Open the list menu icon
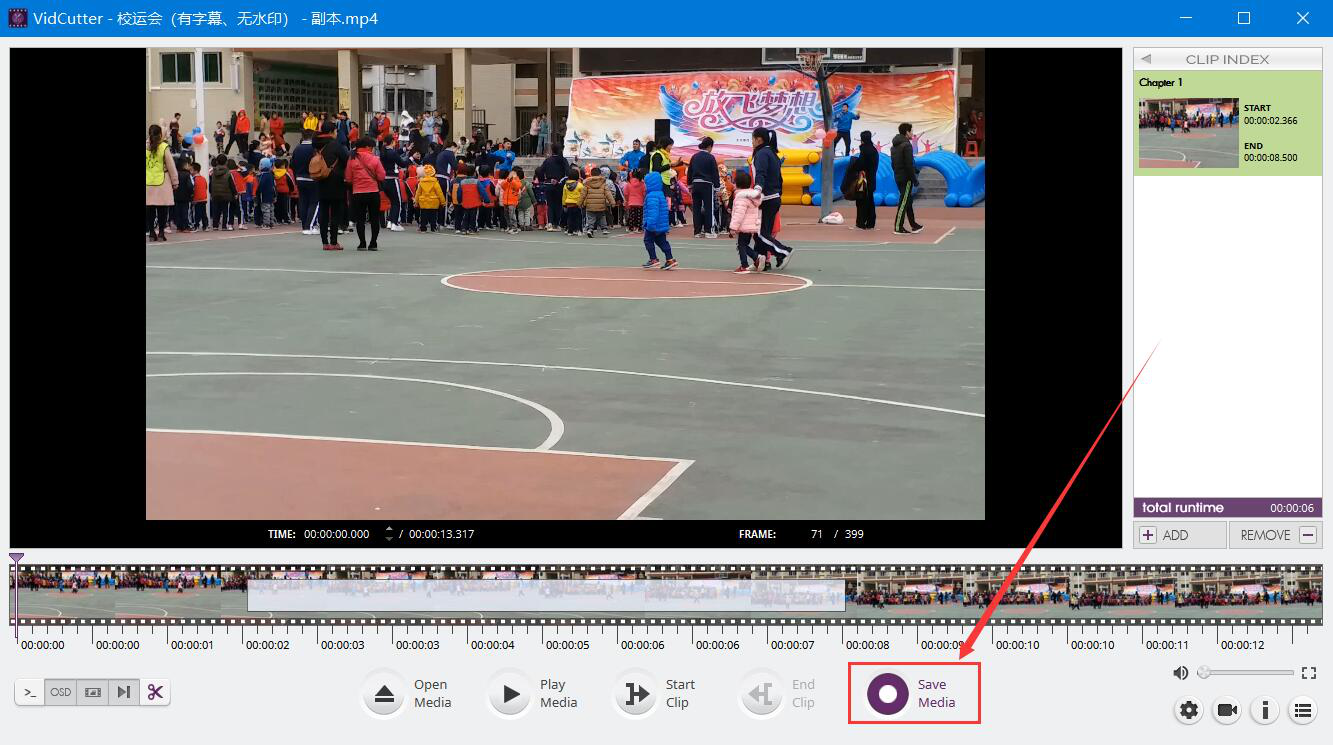This screenshot has height=745, width=1333. [1302, 710]
